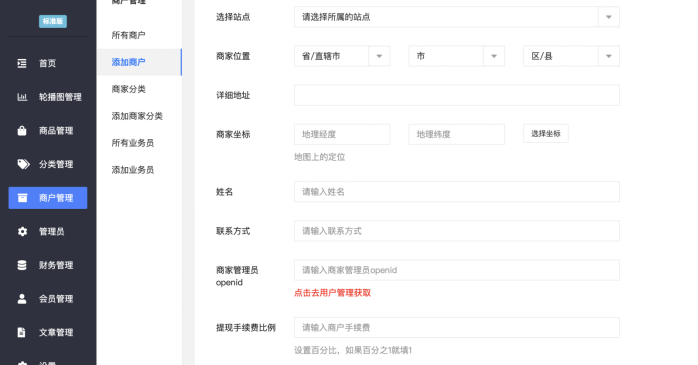Image resolution: width=698 pixels, height=365 pixels.
Task: Click the tag icon beside 分类管理
Action: 23,164
